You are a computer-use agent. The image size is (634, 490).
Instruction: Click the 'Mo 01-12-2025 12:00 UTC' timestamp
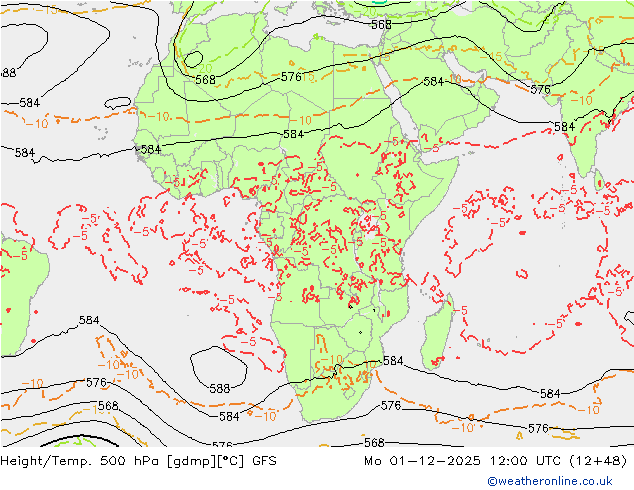[463, 460]
